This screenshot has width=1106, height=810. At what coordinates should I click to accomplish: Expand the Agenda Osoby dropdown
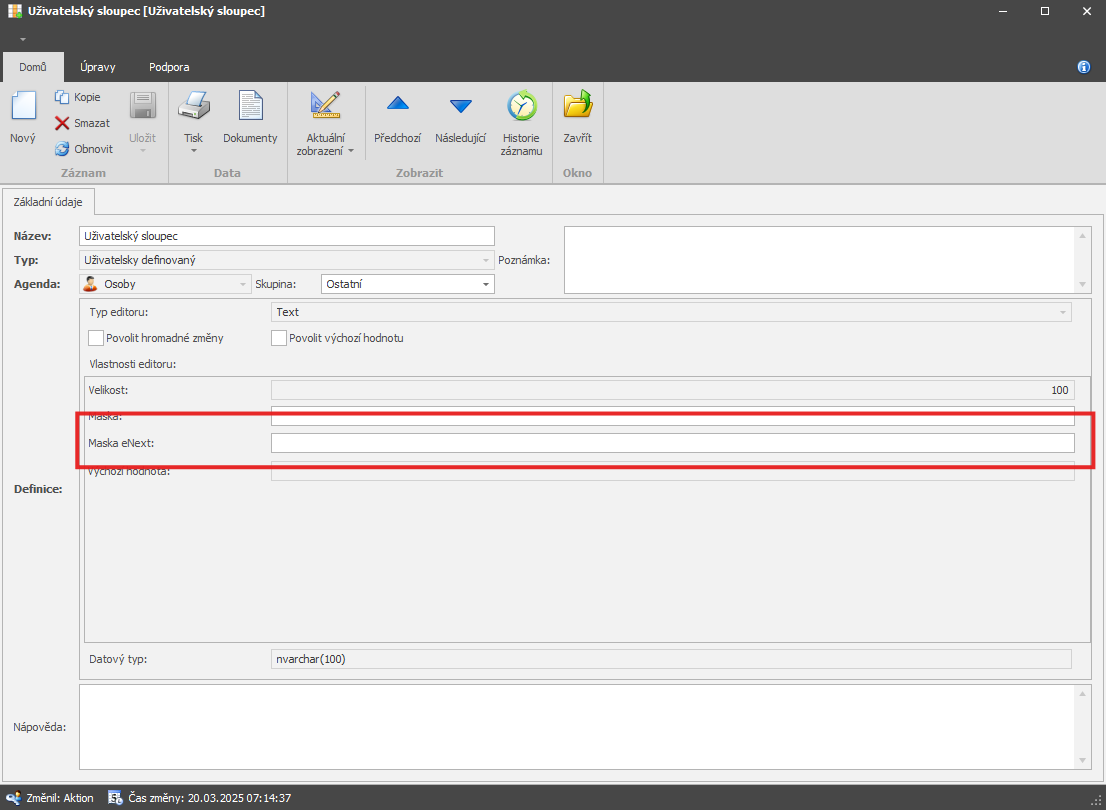click(243, 284)
